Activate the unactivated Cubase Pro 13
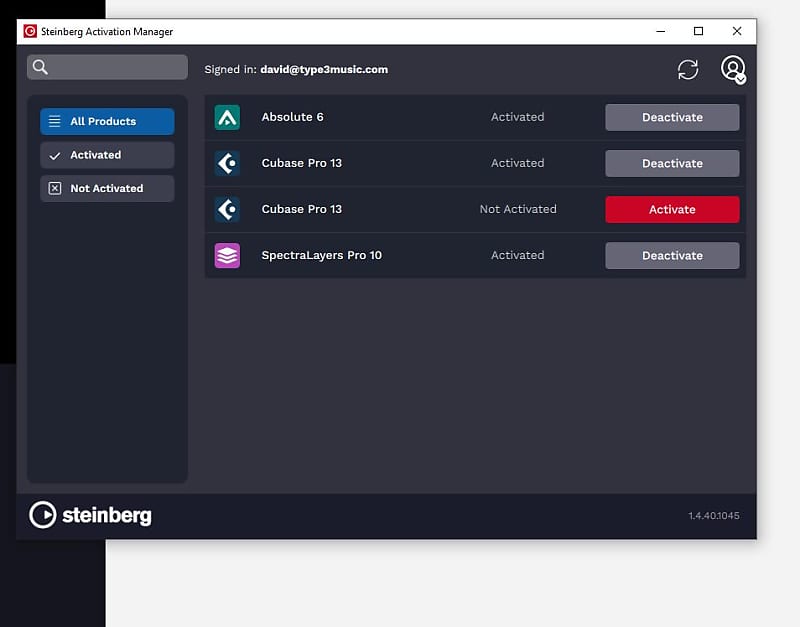This screenshot has height=627, width=800. (x=672, y=209)
